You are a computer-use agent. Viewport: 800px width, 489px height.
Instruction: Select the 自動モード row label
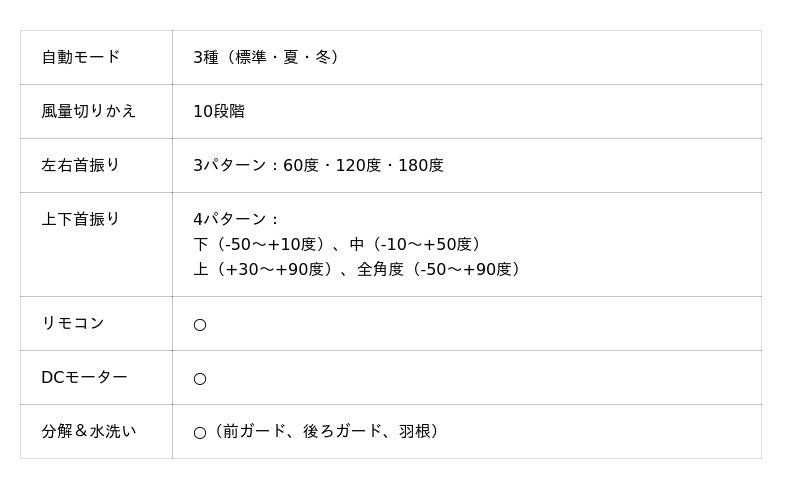coord(80,57)
